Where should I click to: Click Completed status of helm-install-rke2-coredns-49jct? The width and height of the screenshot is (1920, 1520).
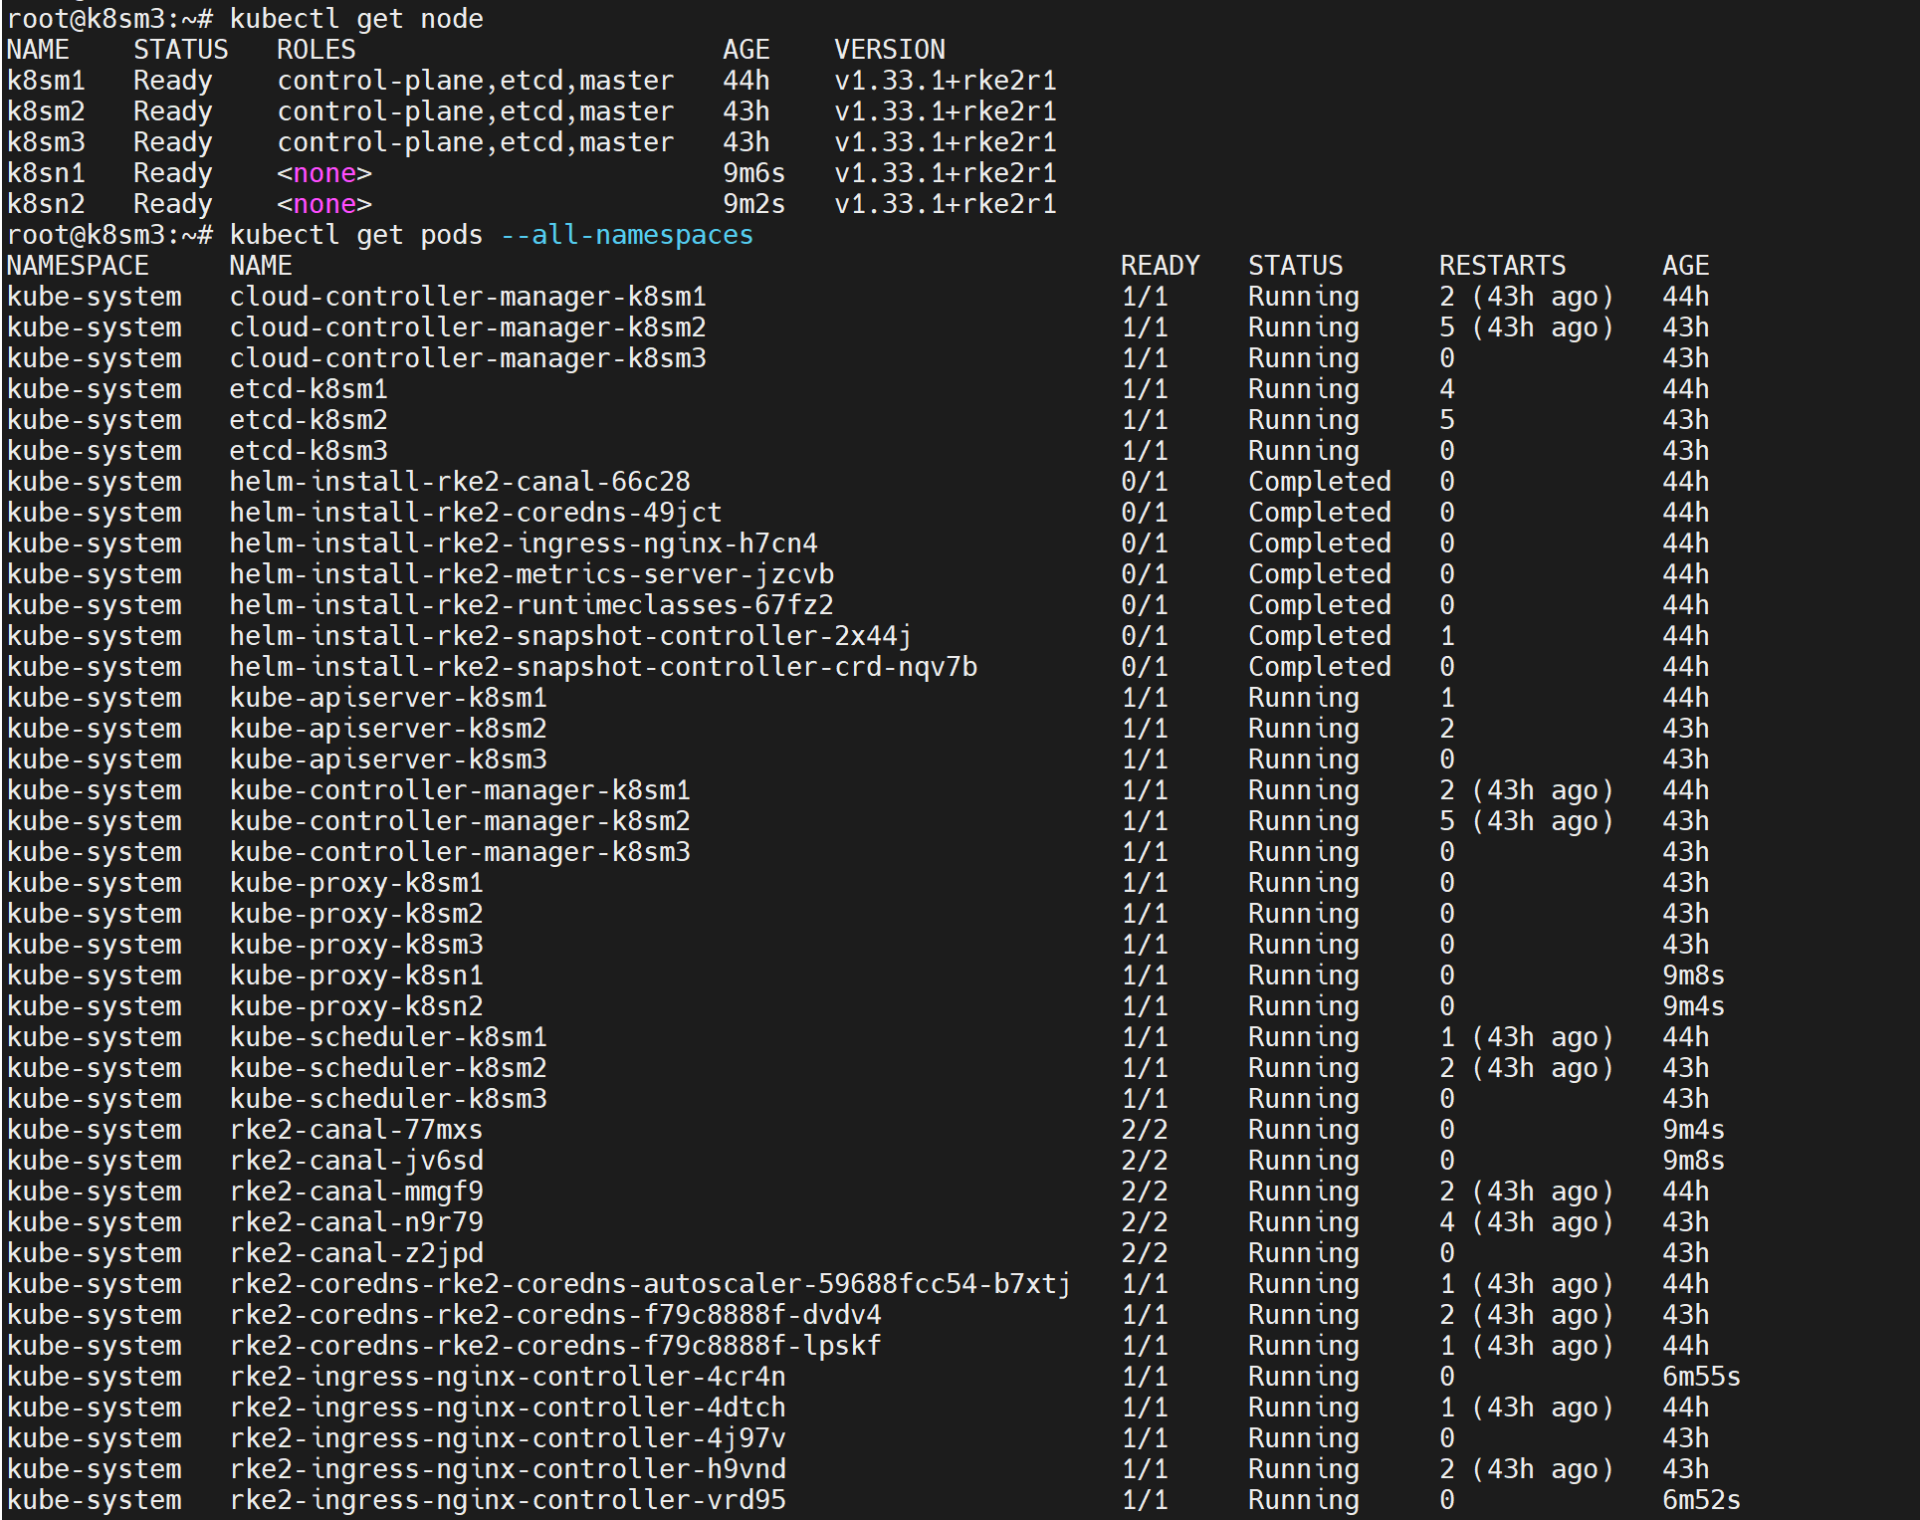1319,513
